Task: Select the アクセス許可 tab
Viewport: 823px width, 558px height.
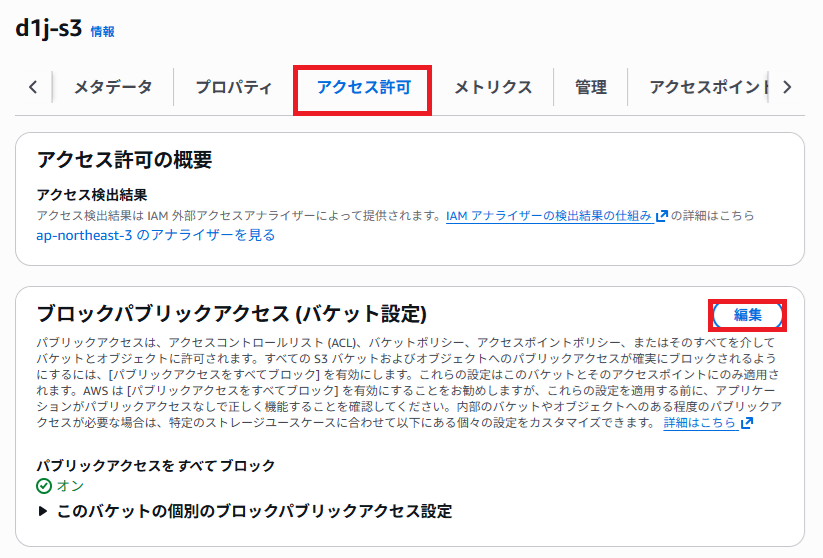Action: point(363,88)
